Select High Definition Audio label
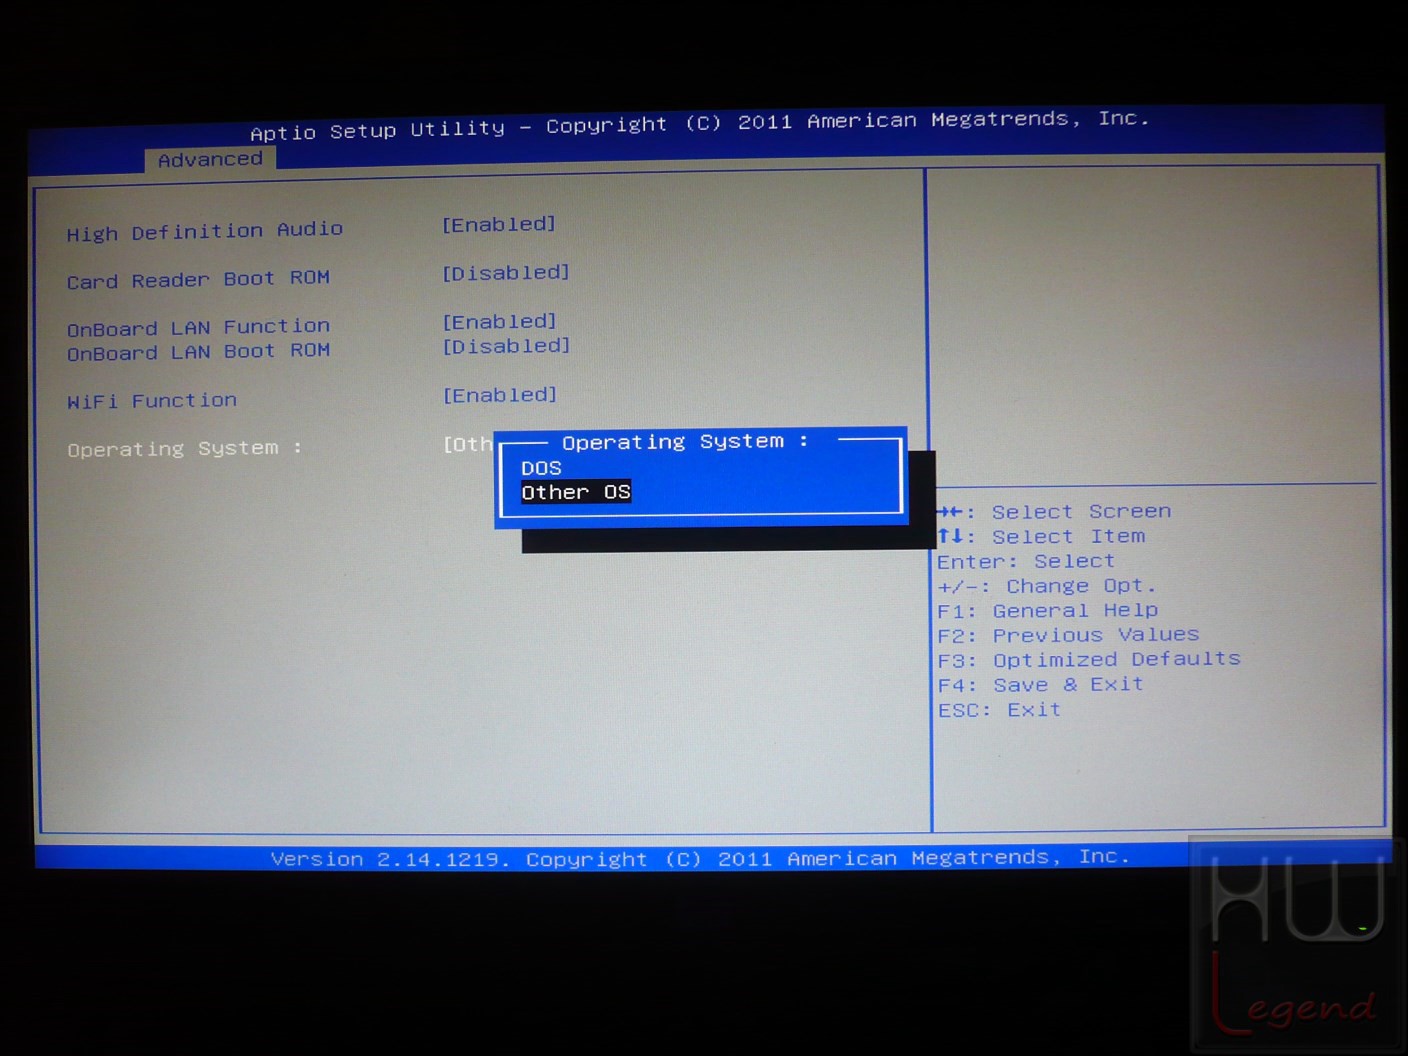Screen dimensions: 1408x1056 point(205,231)
